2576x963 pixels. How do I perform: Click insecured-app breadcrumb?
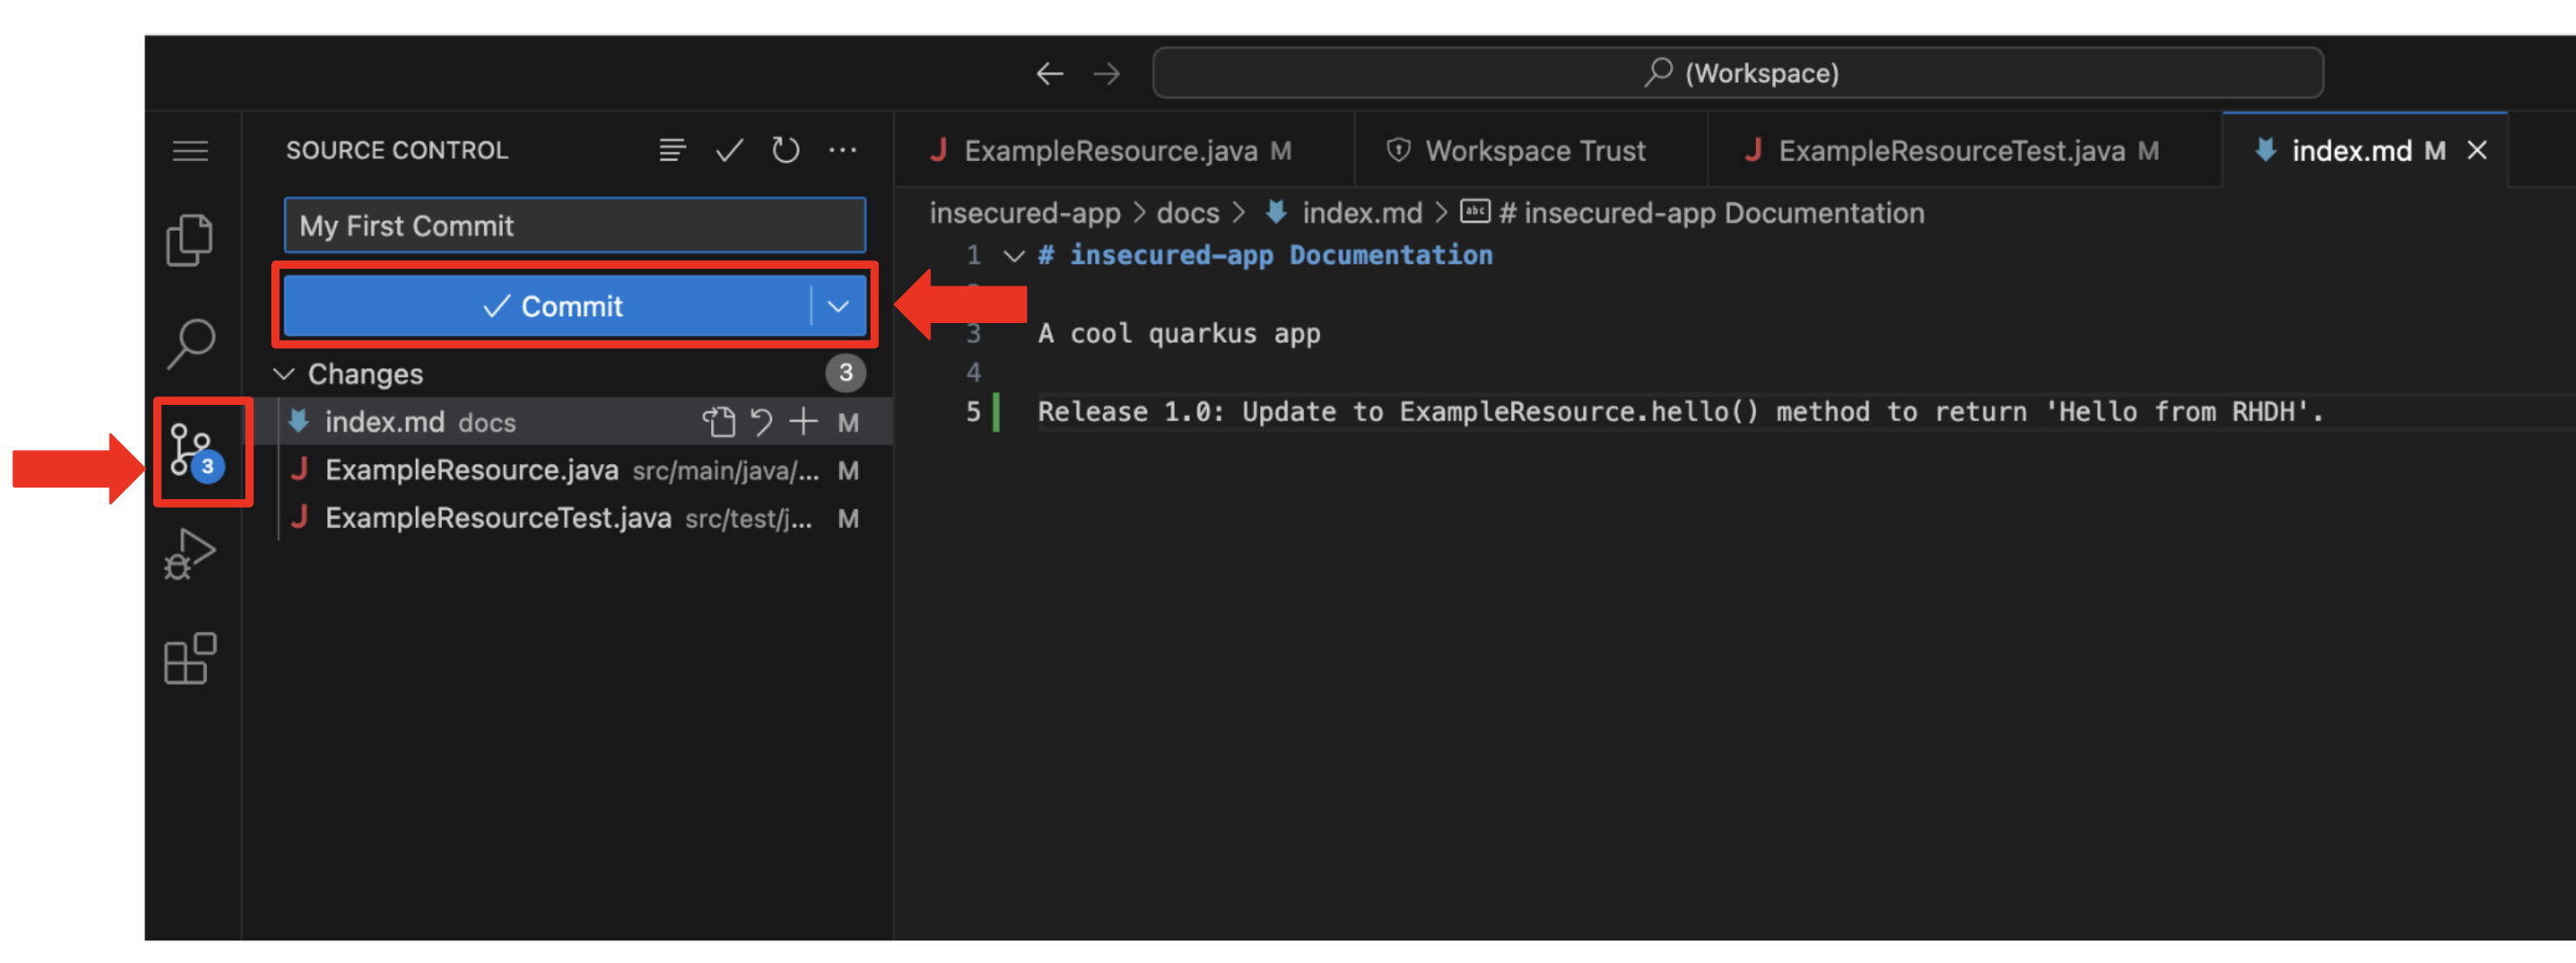click(1025, 213)
